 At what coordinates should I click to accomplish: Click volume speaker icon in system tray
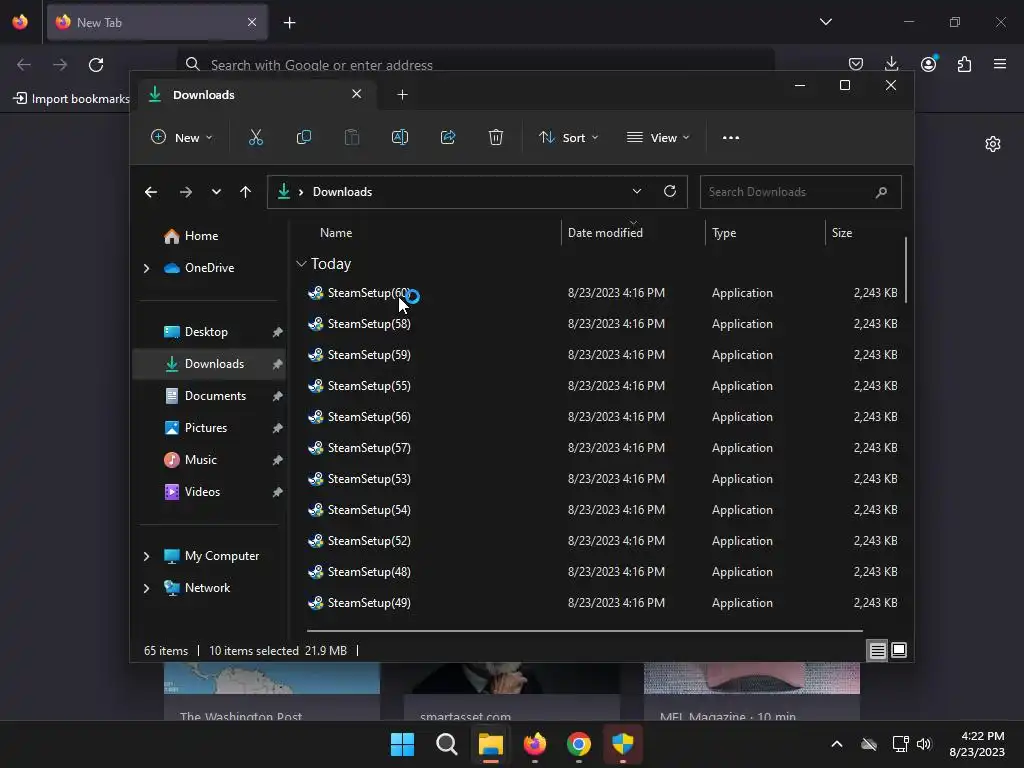point(924,744)
